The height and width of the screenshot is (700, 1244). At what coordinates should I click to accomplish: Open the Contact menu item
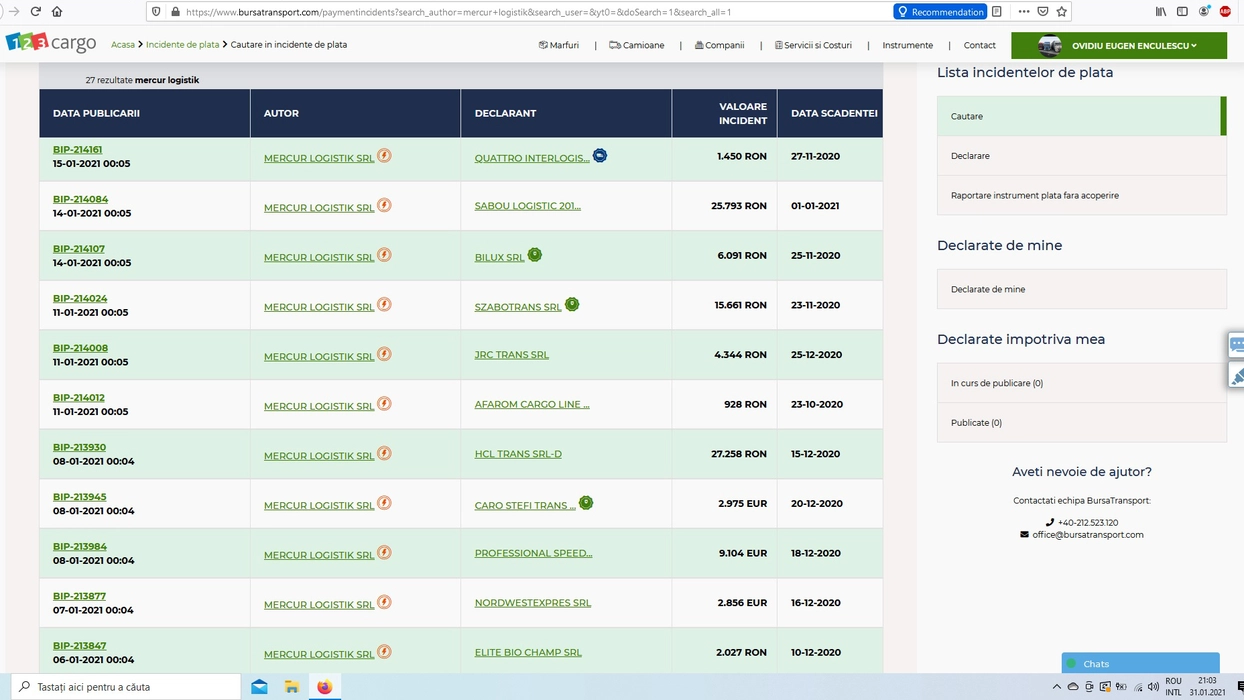click(980, 45)
